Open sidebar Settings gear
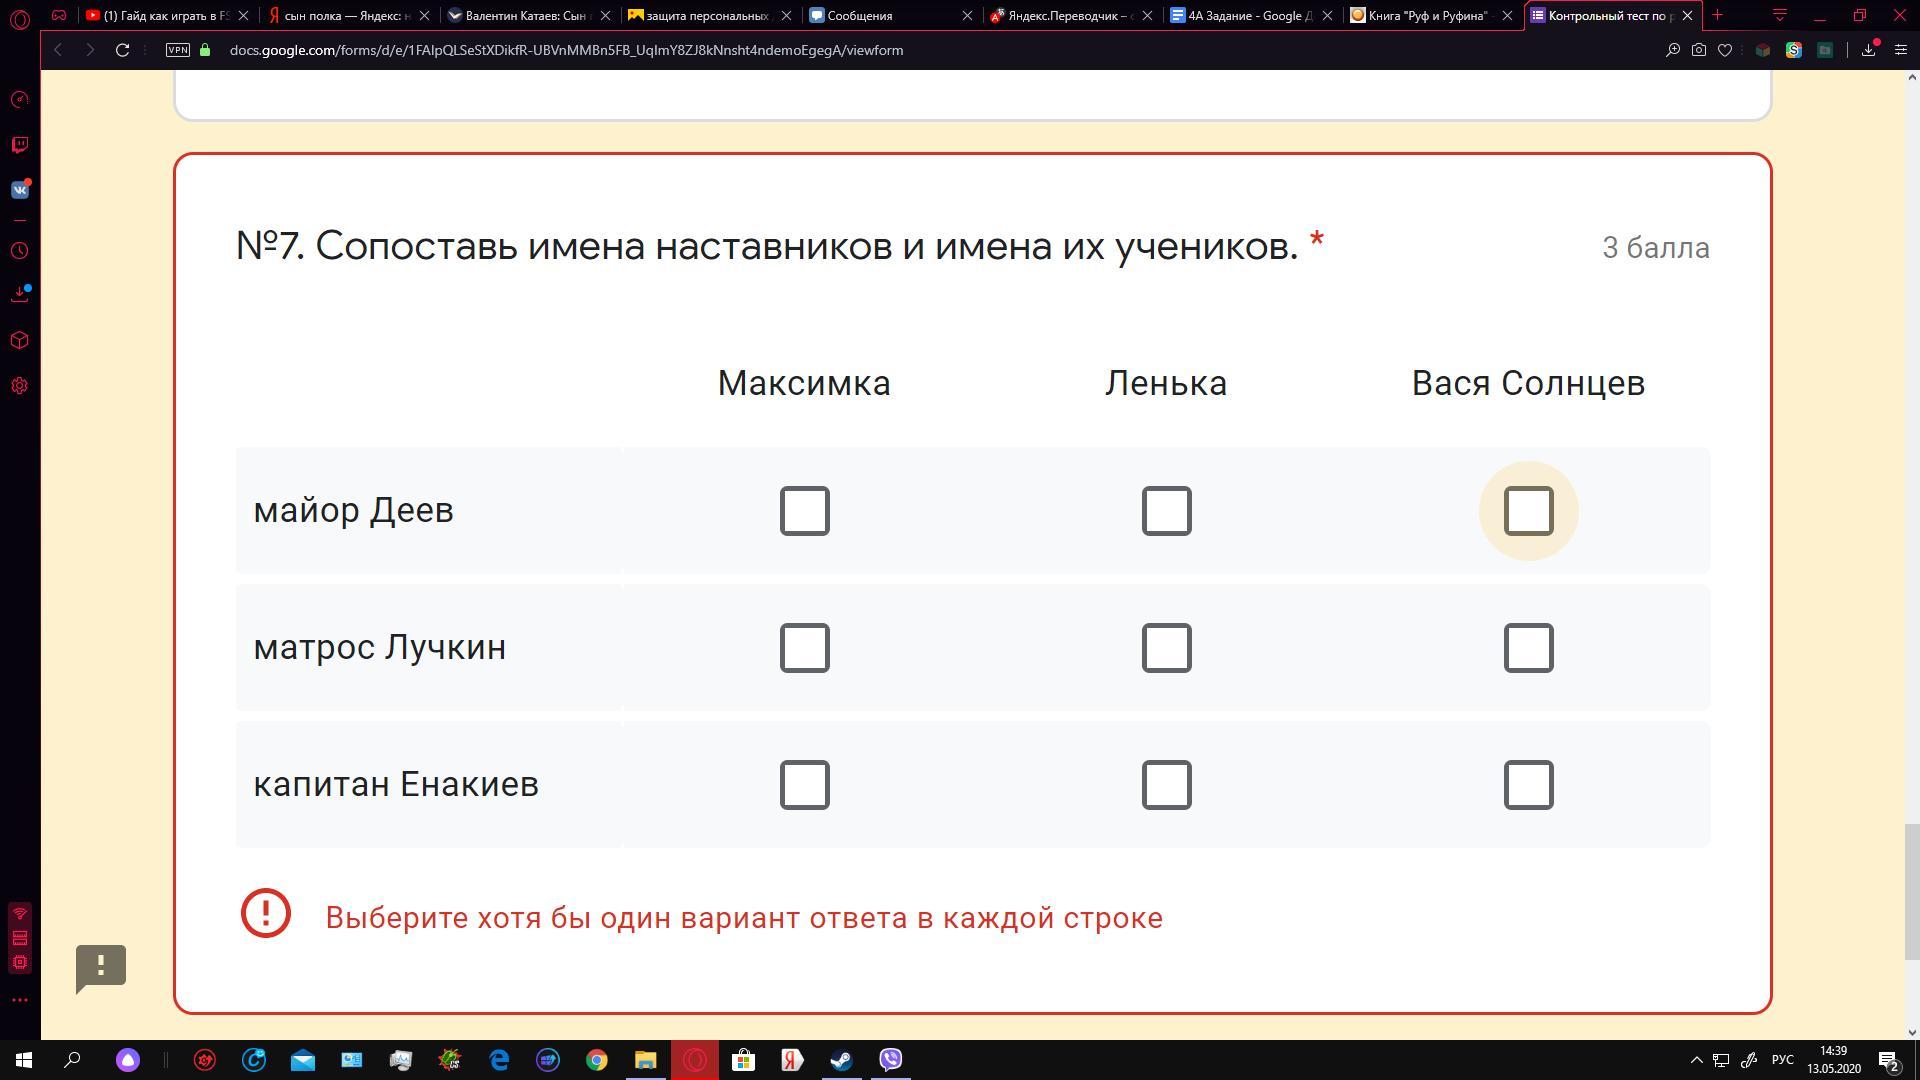 pyautogui.click(x=19, y=386)
